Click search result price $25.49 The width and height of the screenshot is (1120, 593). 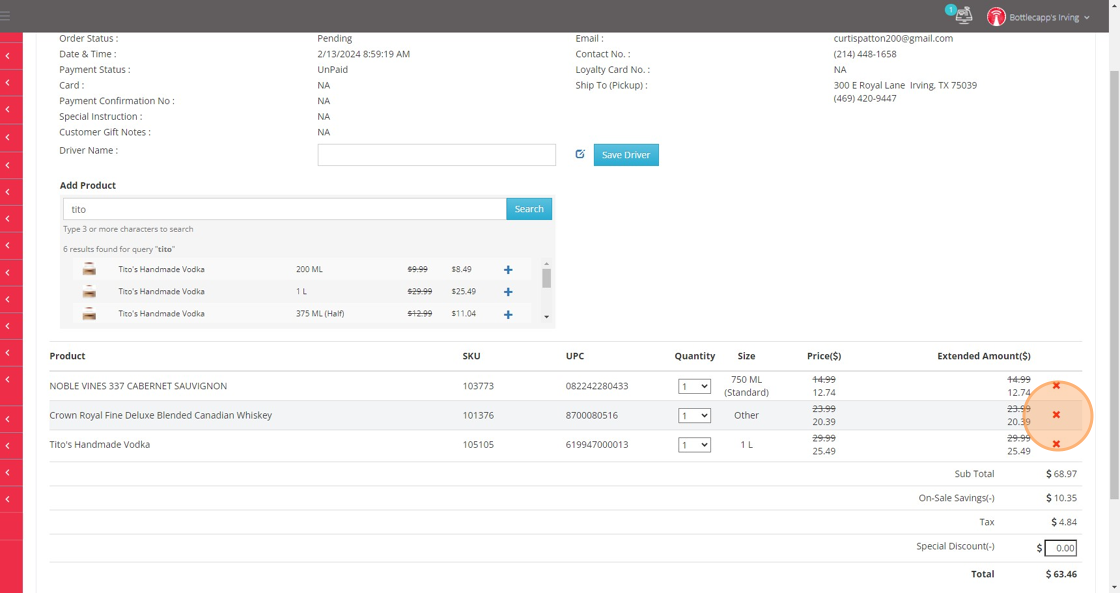(x=464, y=291)
